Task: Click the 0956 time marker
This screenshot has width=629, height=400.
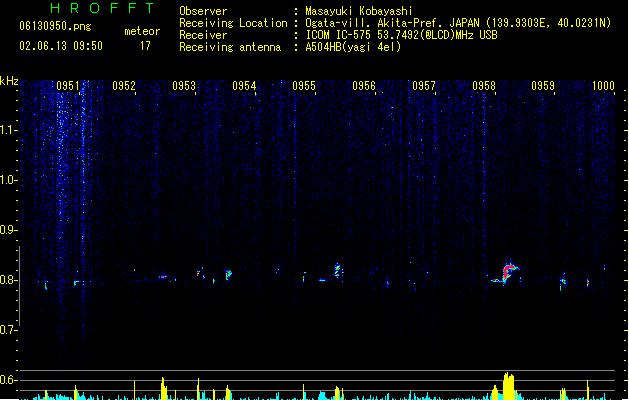Action: (364, 86)
